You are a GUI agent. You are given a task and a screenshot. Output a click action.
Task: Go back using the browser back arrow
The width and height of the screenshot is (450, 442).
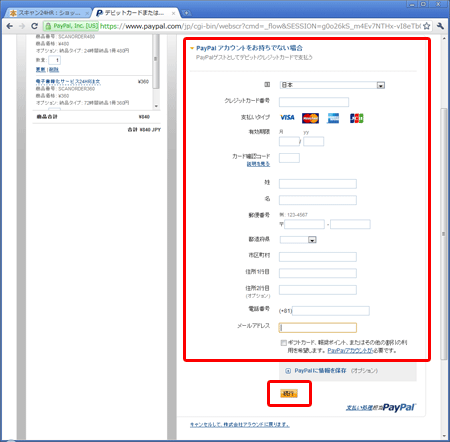coord(10,26)
